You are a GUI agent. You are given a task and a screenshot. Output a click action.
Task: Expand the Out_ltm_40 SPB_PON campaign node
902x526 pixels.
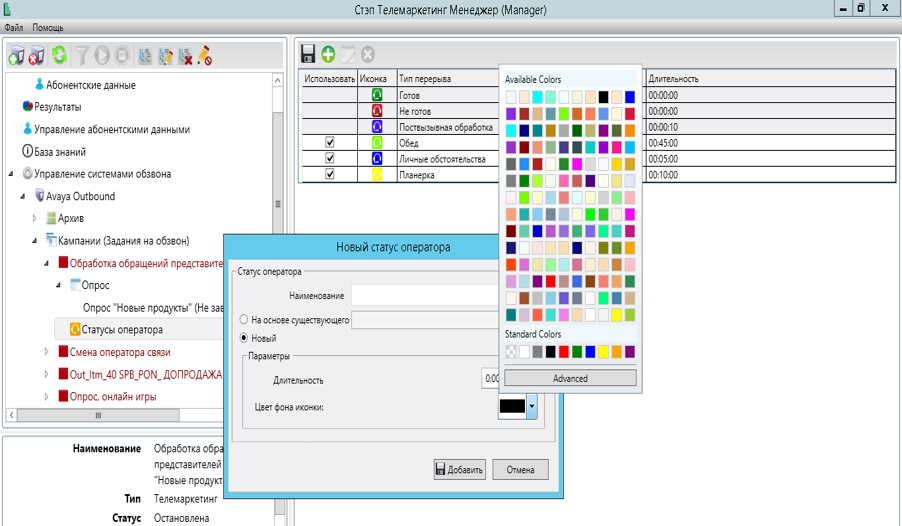47,374
